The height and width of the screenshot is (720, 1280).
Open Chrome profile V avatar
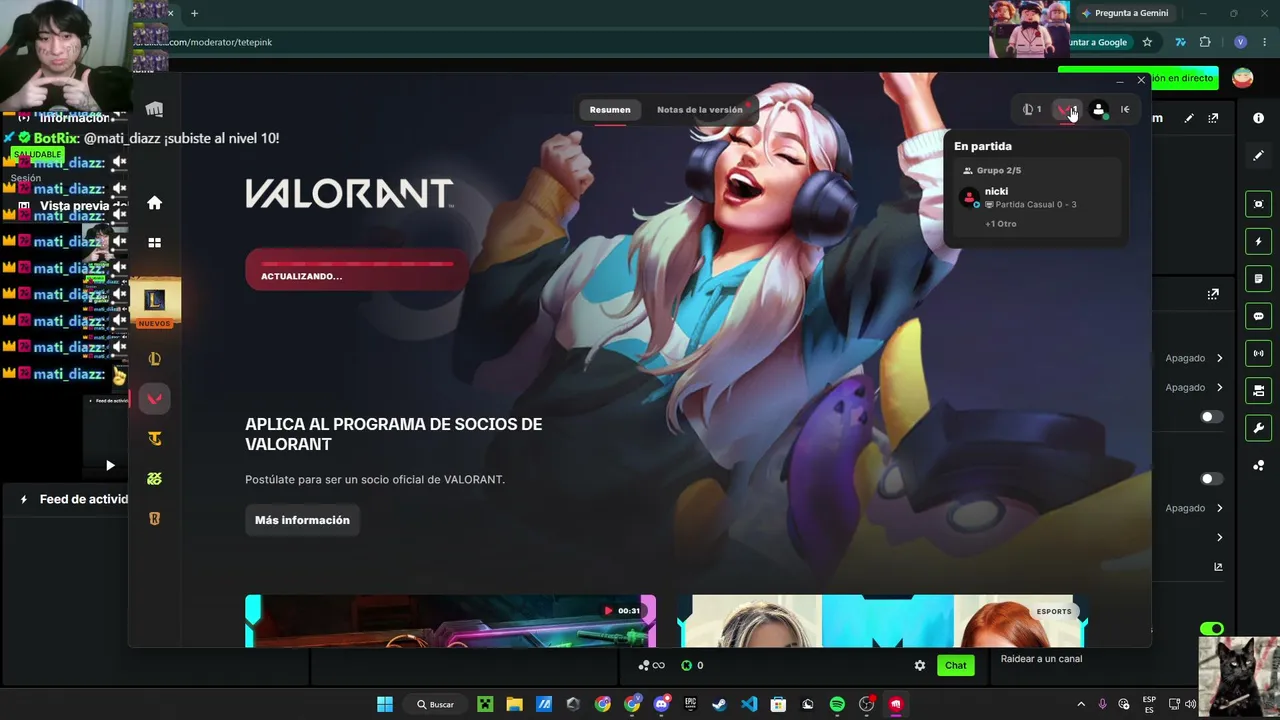coord(1240,42)
